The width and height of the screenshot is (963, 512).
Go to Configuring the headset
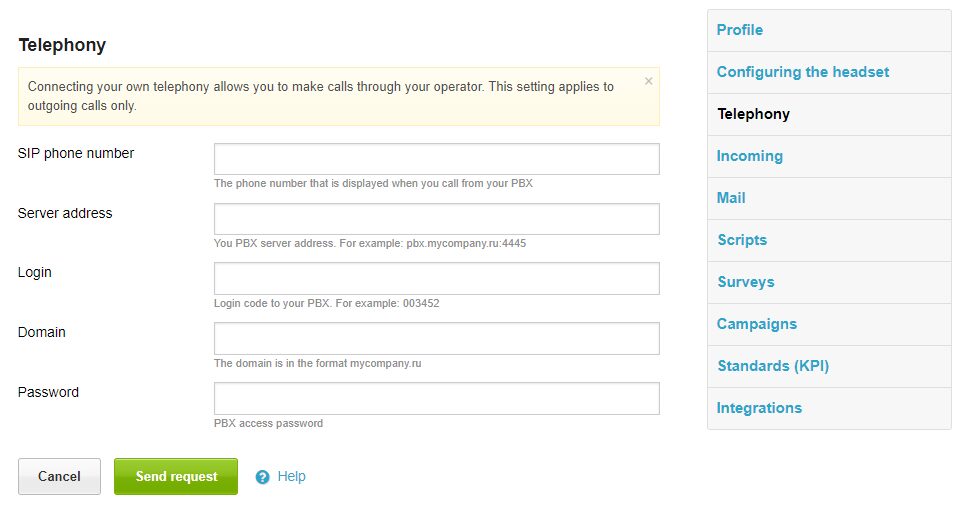click(x=802, y=72)
